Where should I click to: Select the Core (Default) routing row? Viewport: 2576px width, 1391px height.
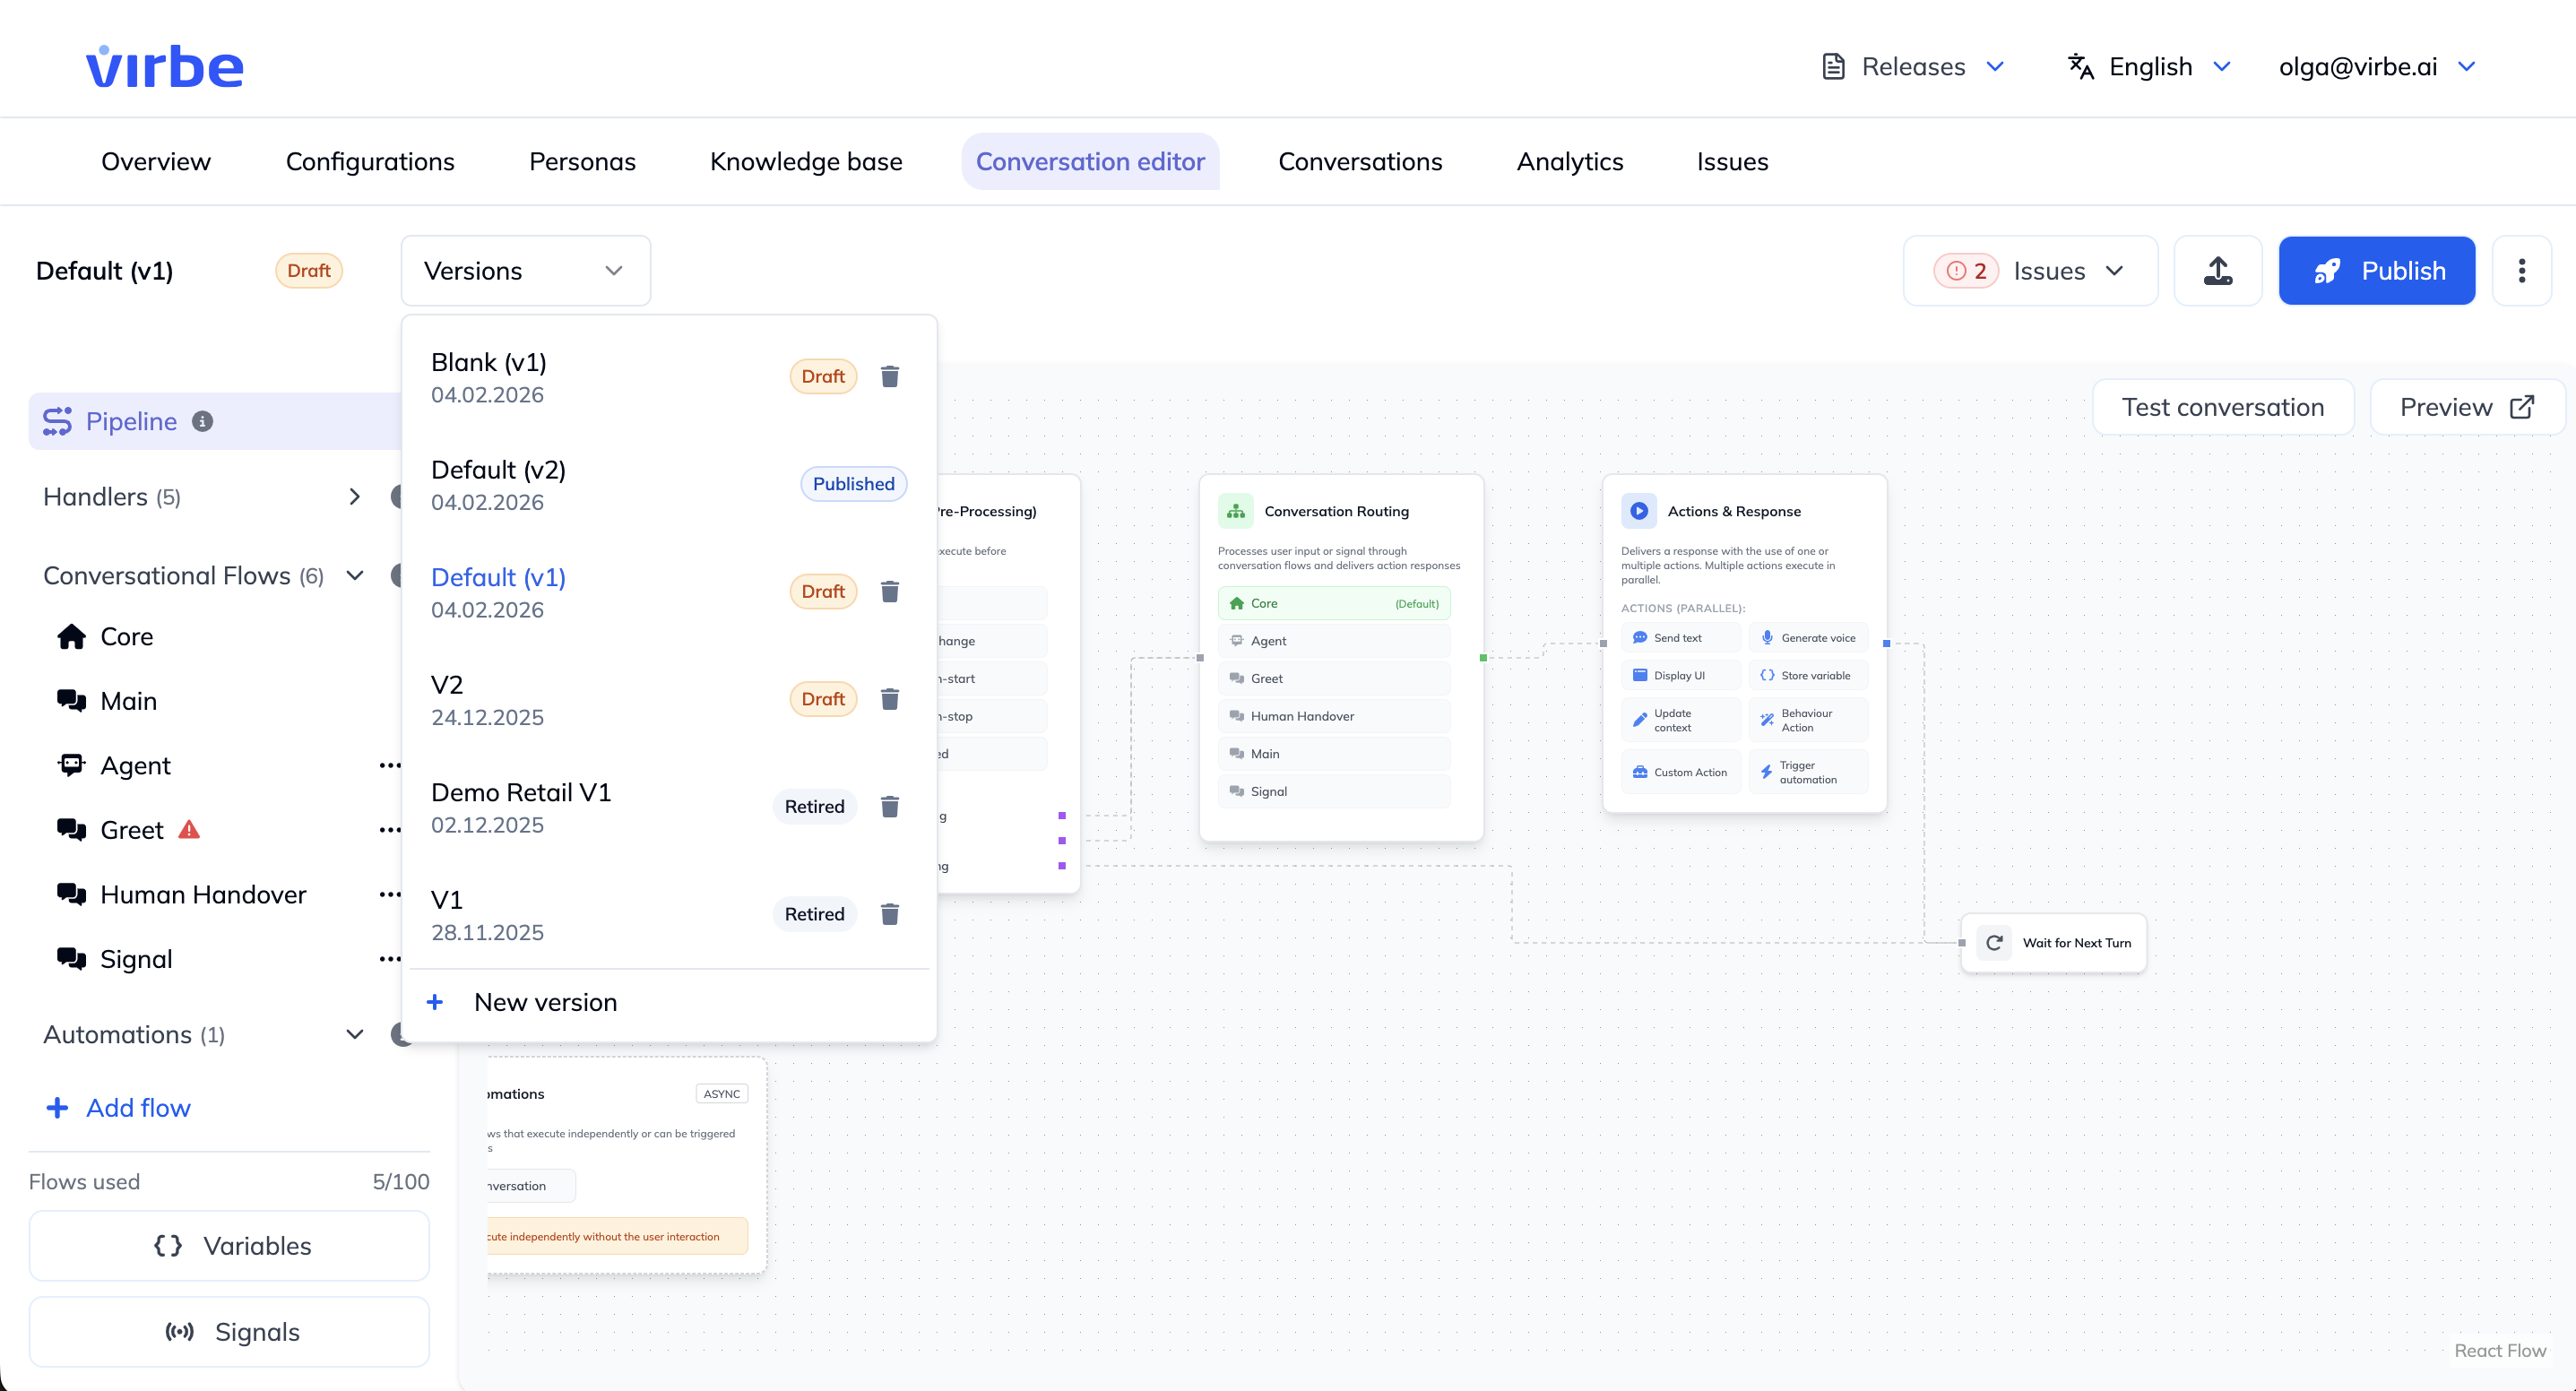[x=1334, y=603]
